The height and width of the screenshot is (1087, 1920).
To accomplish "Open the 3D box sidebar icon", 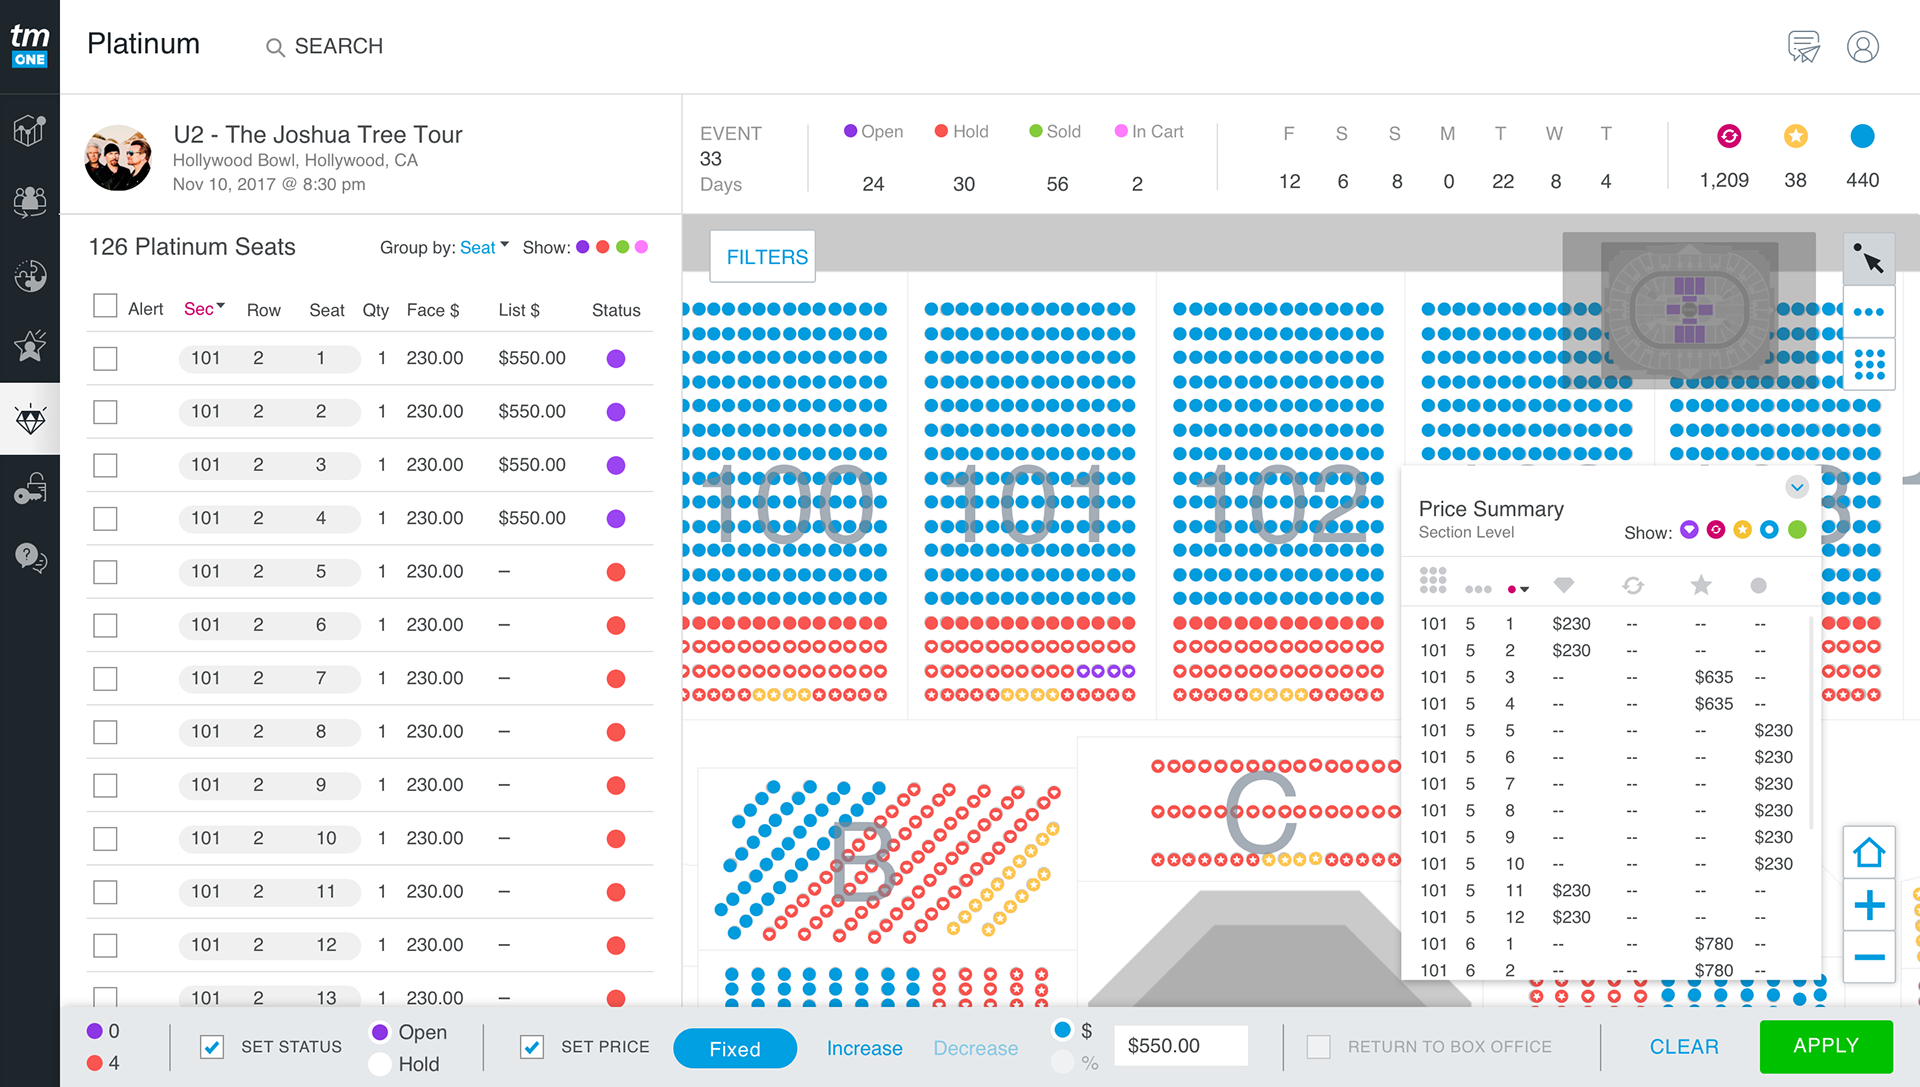I will coord(30,130).
